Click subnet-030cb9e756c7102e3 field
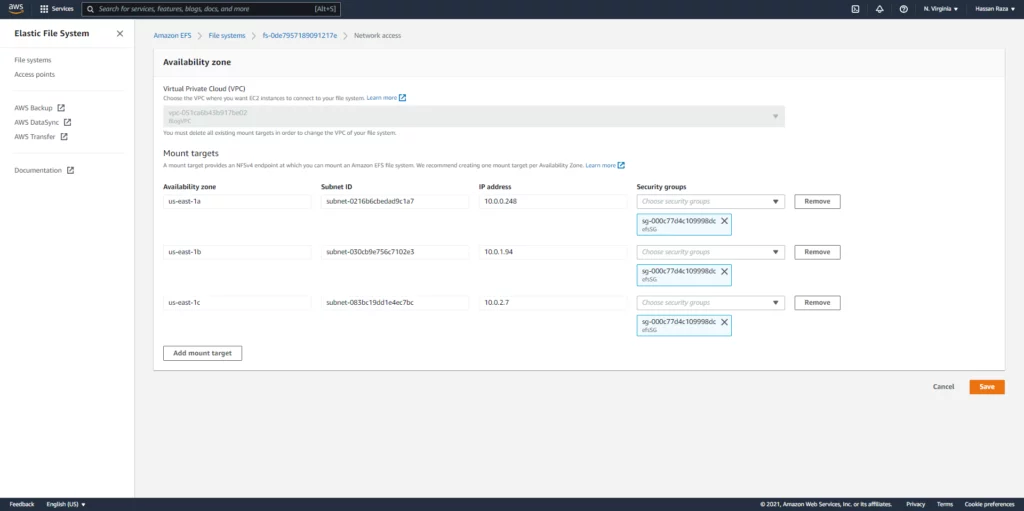 (x=395, y=252)
